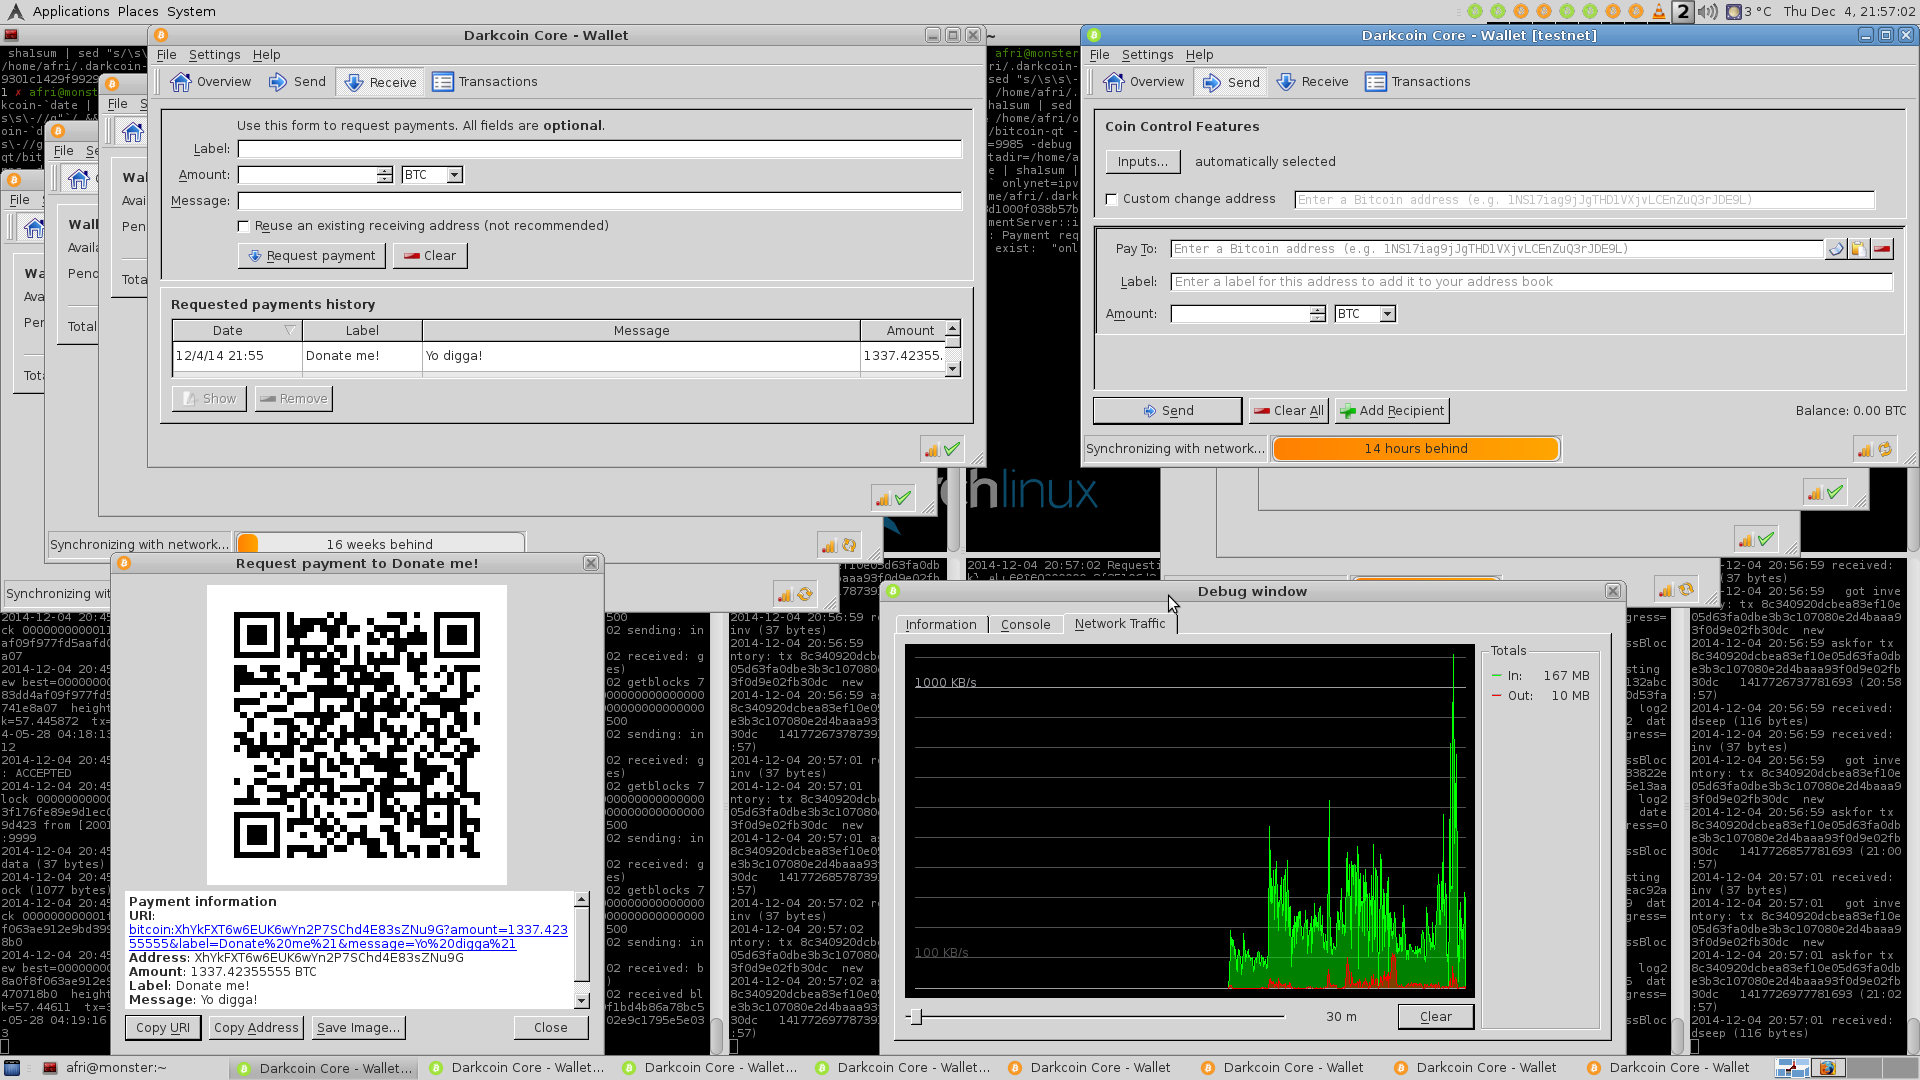
Task: Open File menu in main Wallet window
Action: click(166, 55)
